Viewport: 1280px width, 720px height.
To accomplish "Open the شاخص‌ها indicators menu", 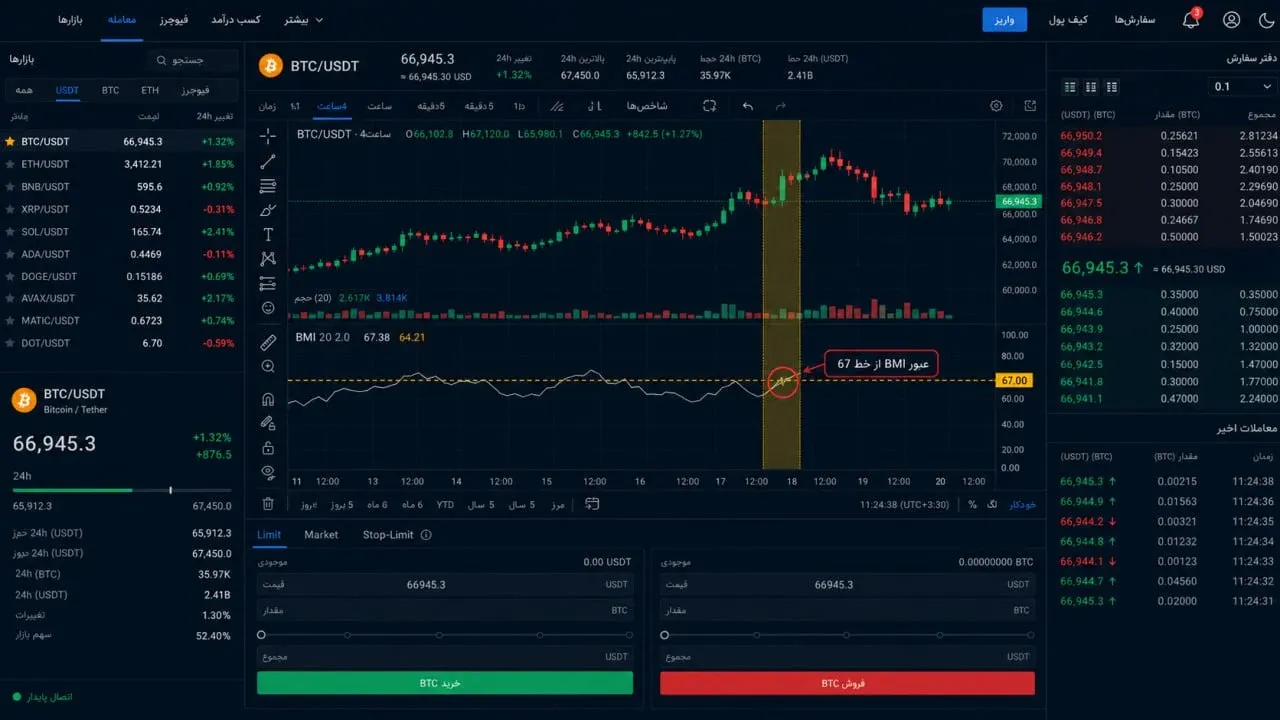I will [x=647, y=106].
